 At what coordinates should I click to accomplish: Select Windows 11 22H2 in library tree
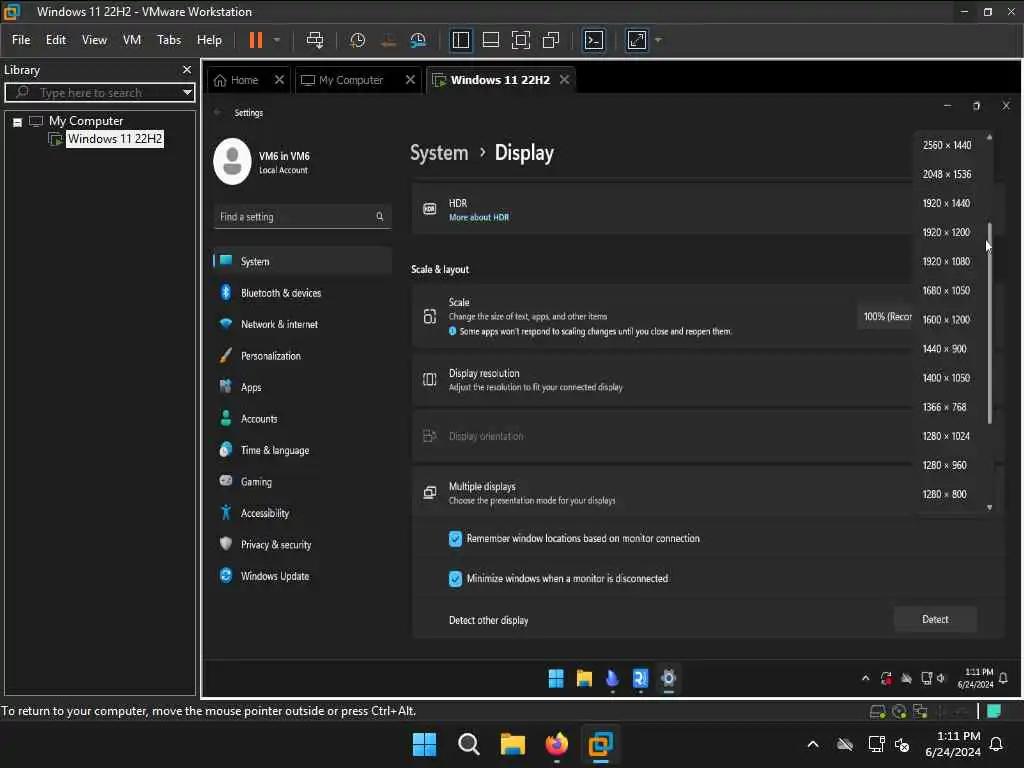pyautogui.click(x=114, y=138)
